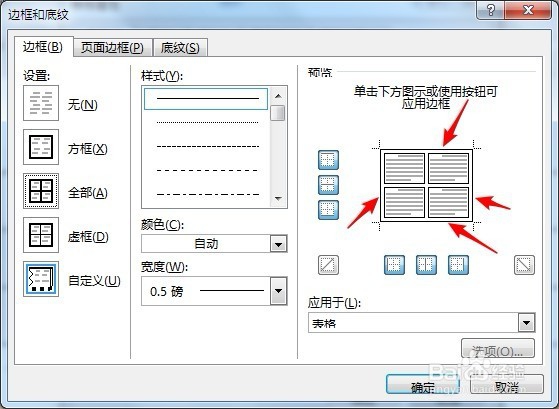Click the 无(N) label text
This screenshot has width=559, height=409.
coord(83,105)
